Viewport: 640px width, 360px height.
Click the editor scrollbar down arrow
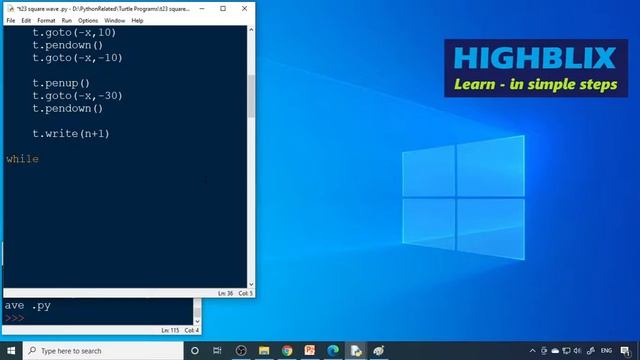point(251,284)
